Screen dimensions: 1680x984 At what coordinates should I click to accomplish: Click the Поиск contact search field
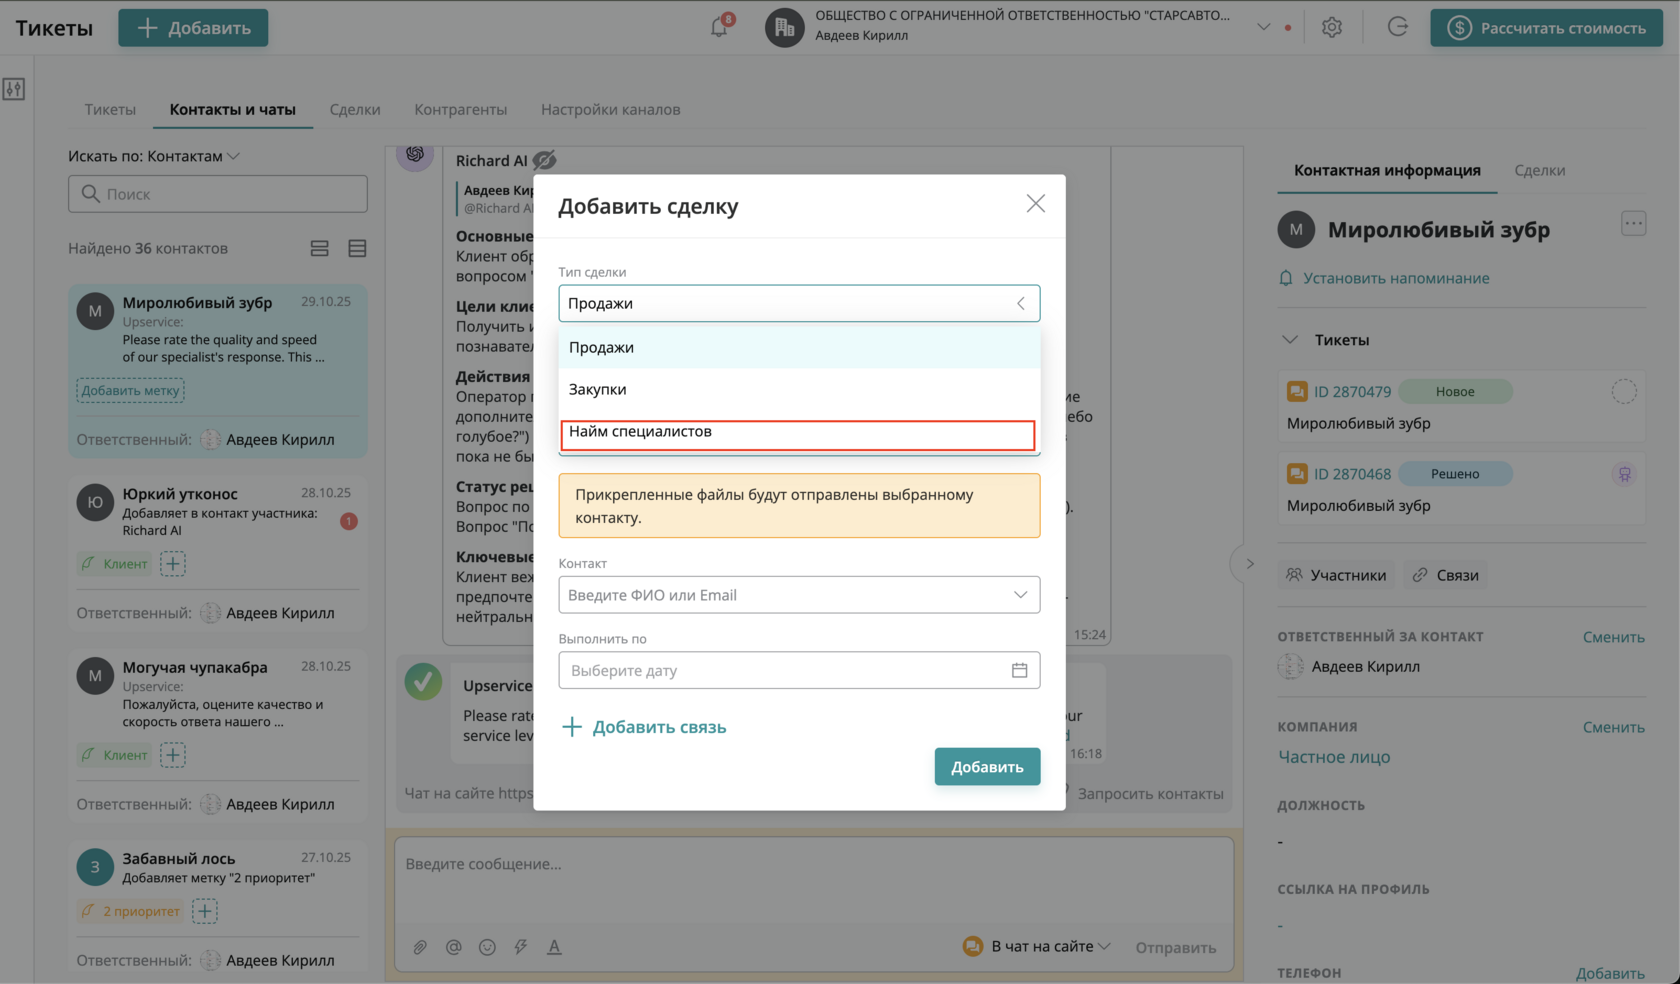point(218,194)
